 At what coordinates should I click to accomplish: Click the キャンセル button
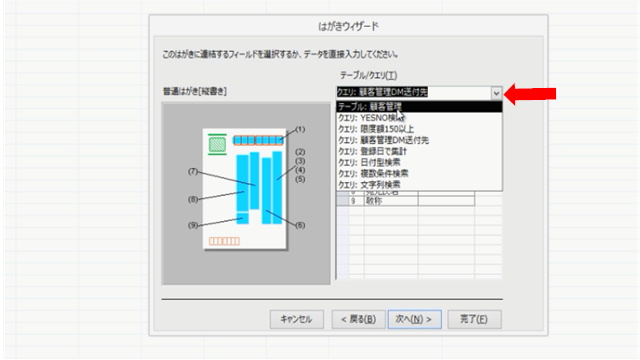pyautogui.click(x=297, y=319)
